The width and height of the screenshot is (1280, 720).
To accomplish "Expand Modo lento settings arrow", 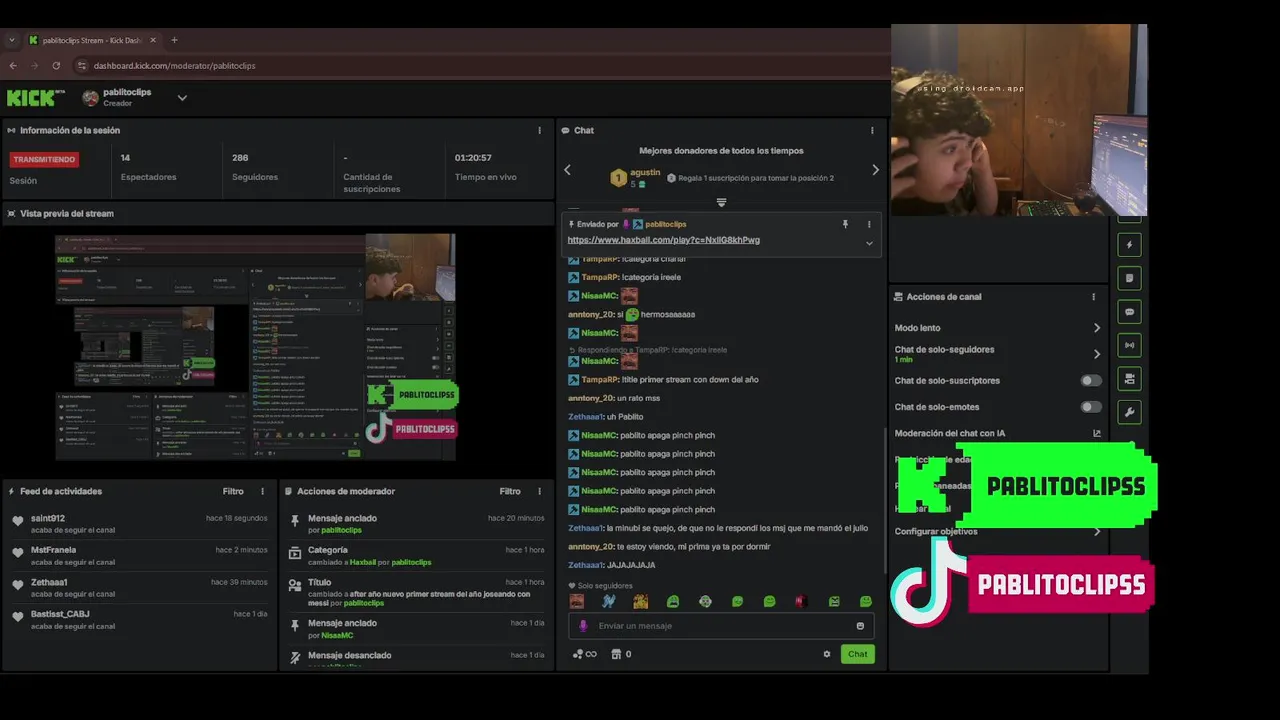I will click(x=1096, y=328).
